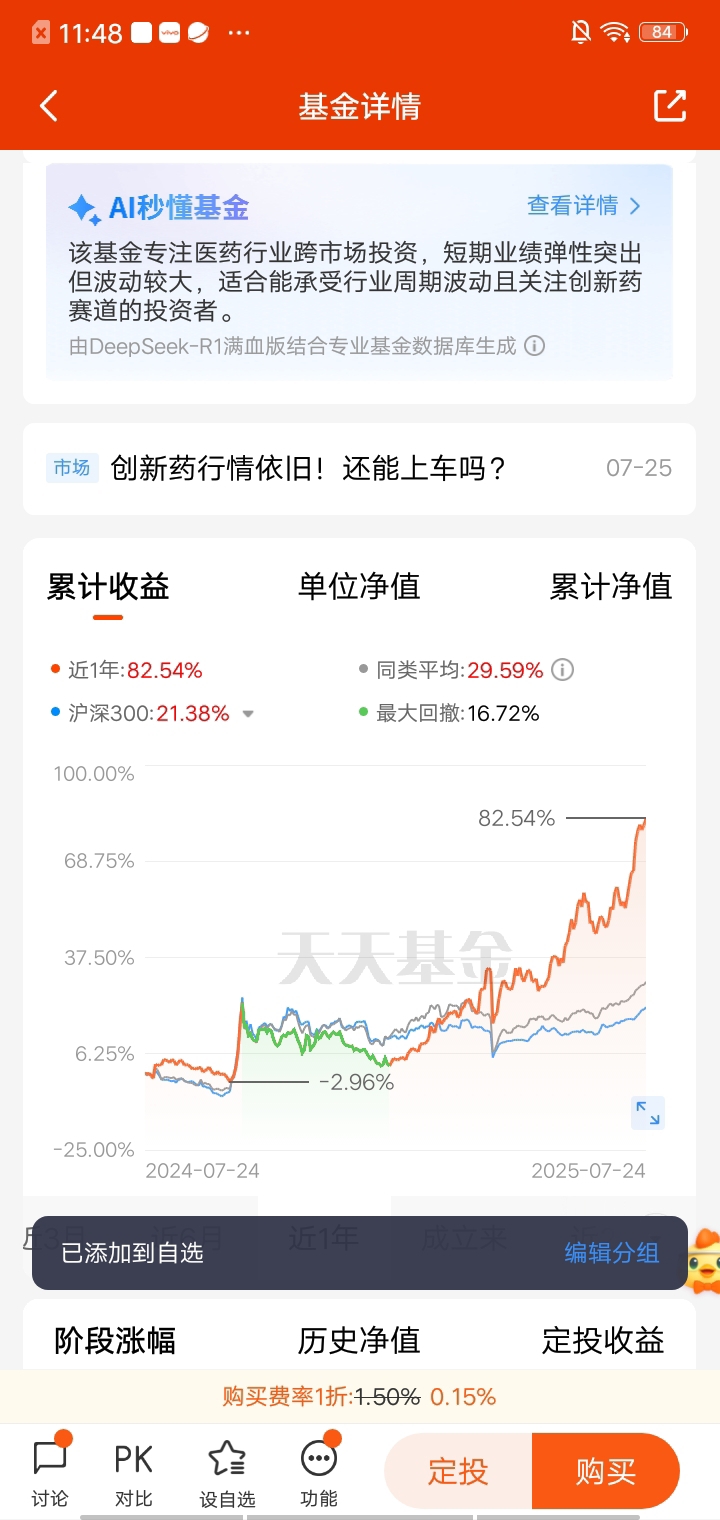Tap the 定投 button
Screen dimensions: 720x1520
[458, 1471]
